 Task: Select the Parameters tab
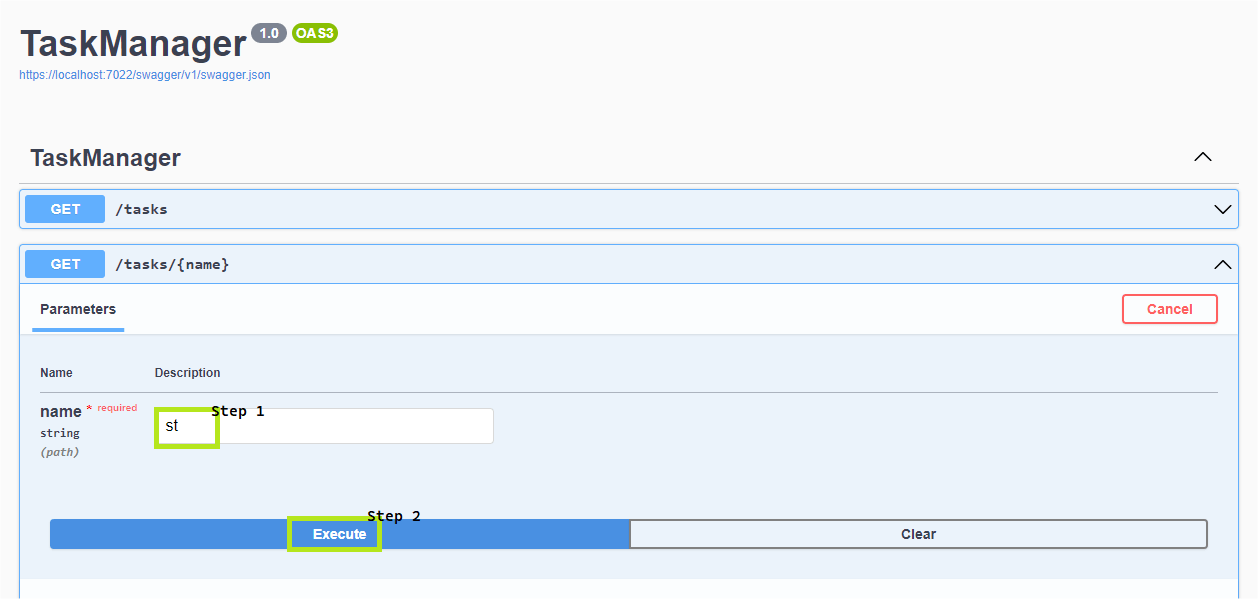tap(78, 309)
